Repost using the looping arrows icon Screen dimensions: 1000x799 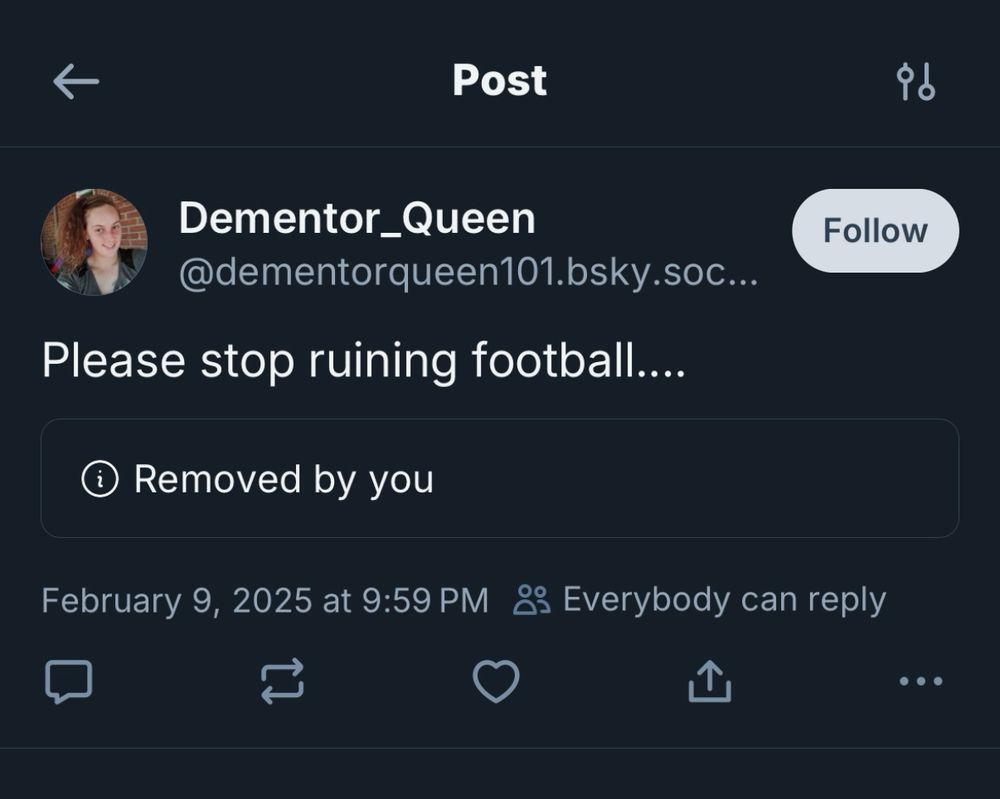283,682
